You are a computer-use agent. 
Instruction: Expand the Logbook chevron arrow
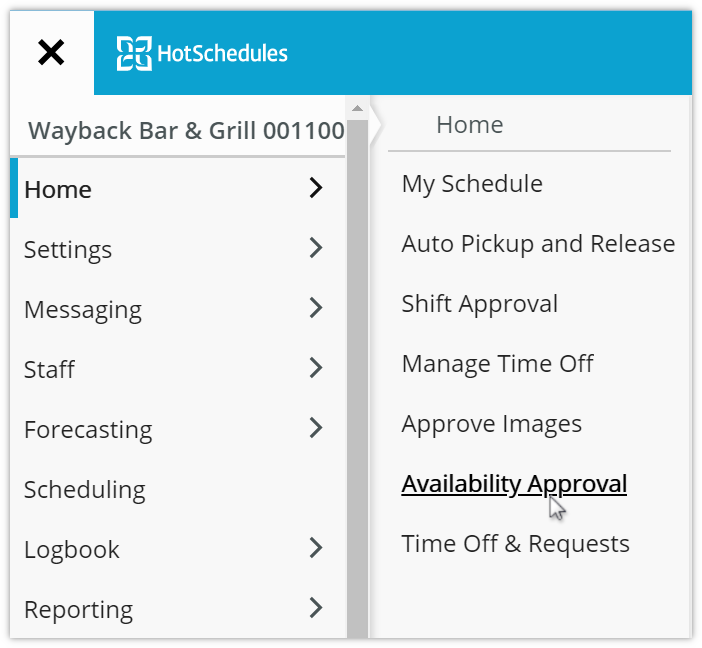(x=316, y=548)
